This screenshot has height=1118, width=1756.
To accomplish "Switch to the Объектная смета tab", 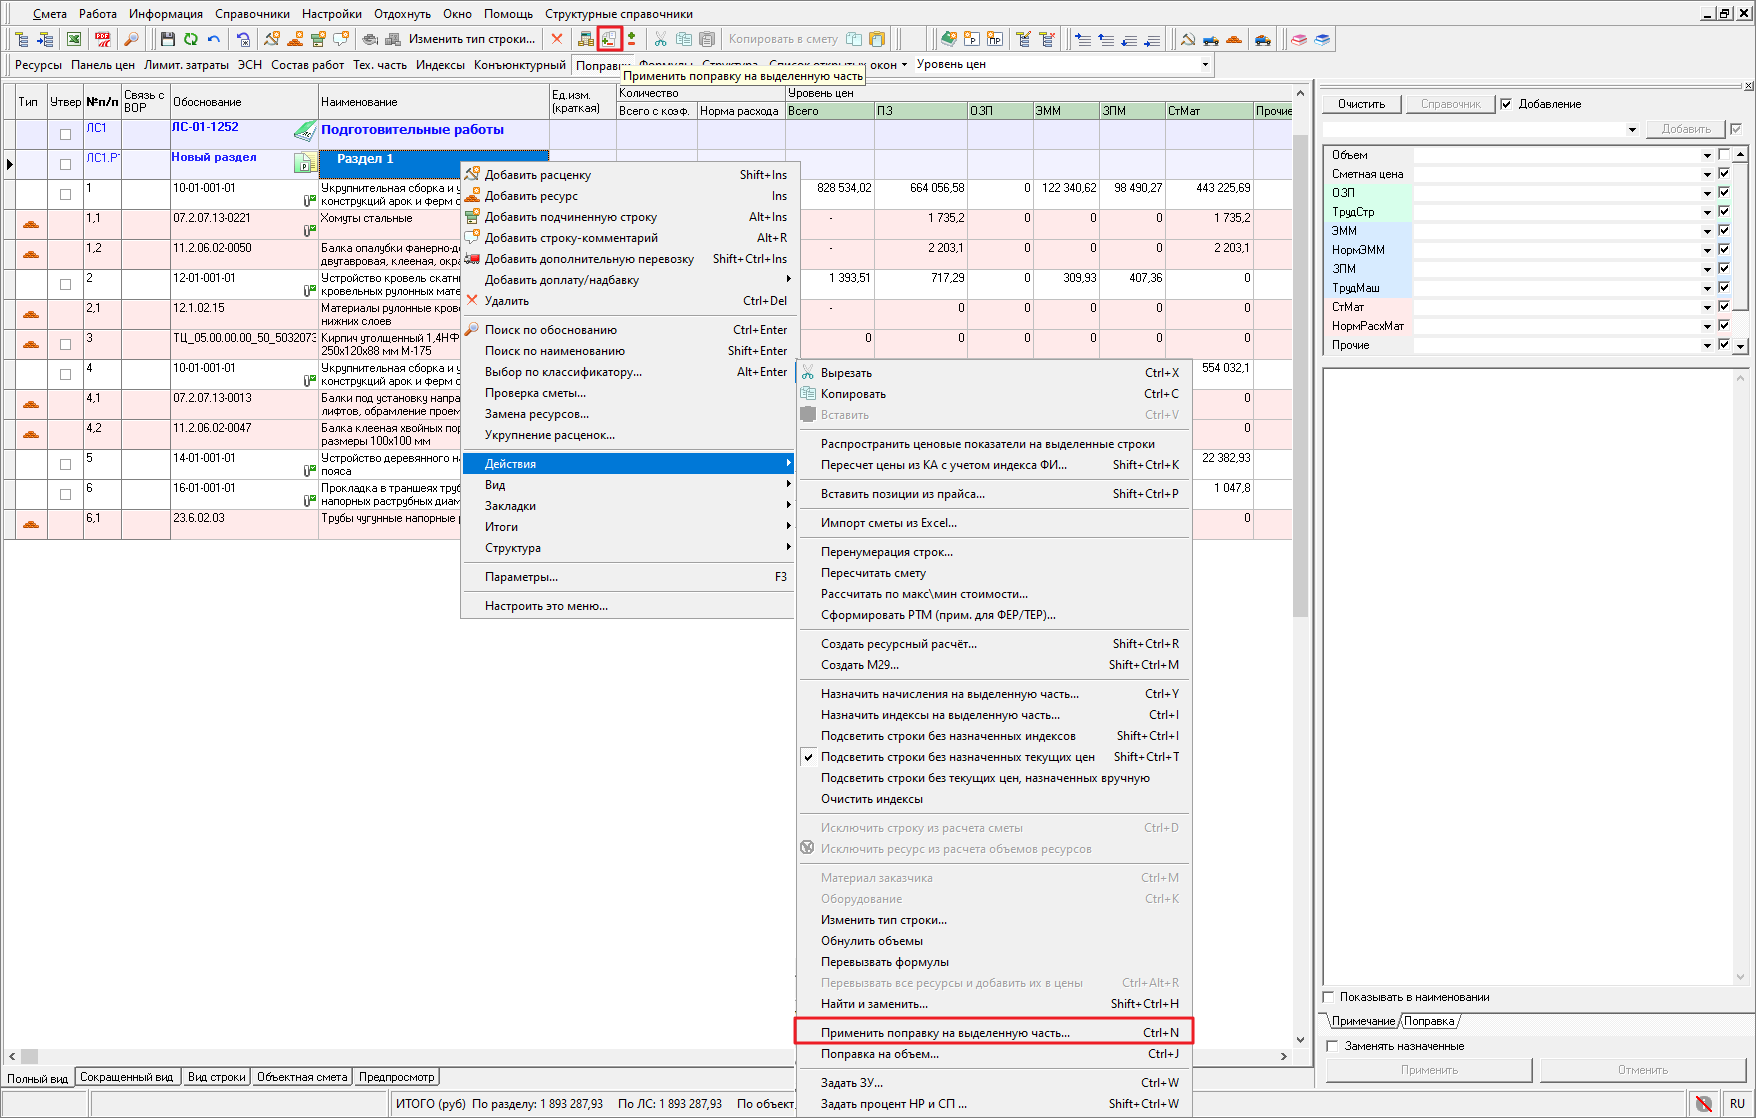I will (302, 1077).
